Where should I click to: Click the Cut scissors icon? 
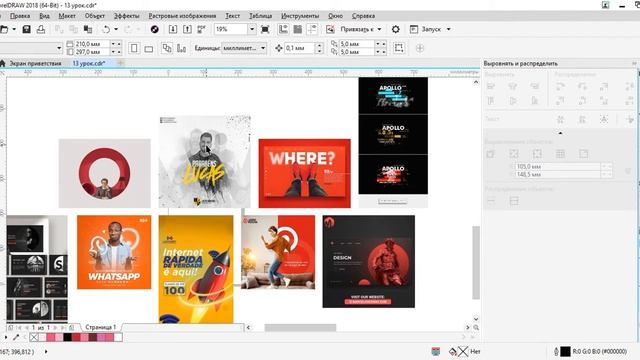click(x=59, y=29)
